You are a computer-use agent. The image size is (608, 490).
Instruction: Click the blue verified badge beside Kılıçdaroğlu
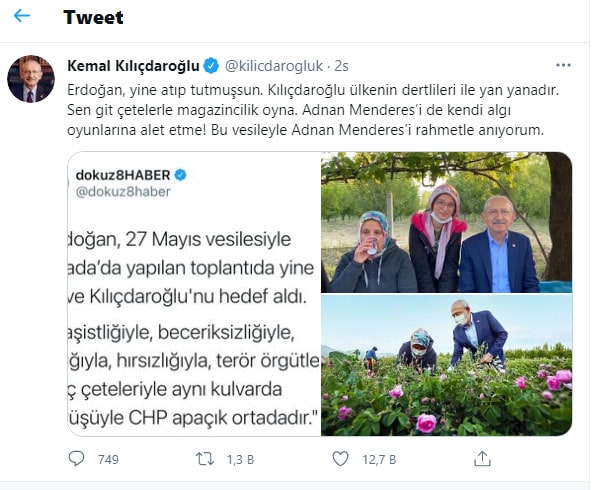(x=211, y=66)
